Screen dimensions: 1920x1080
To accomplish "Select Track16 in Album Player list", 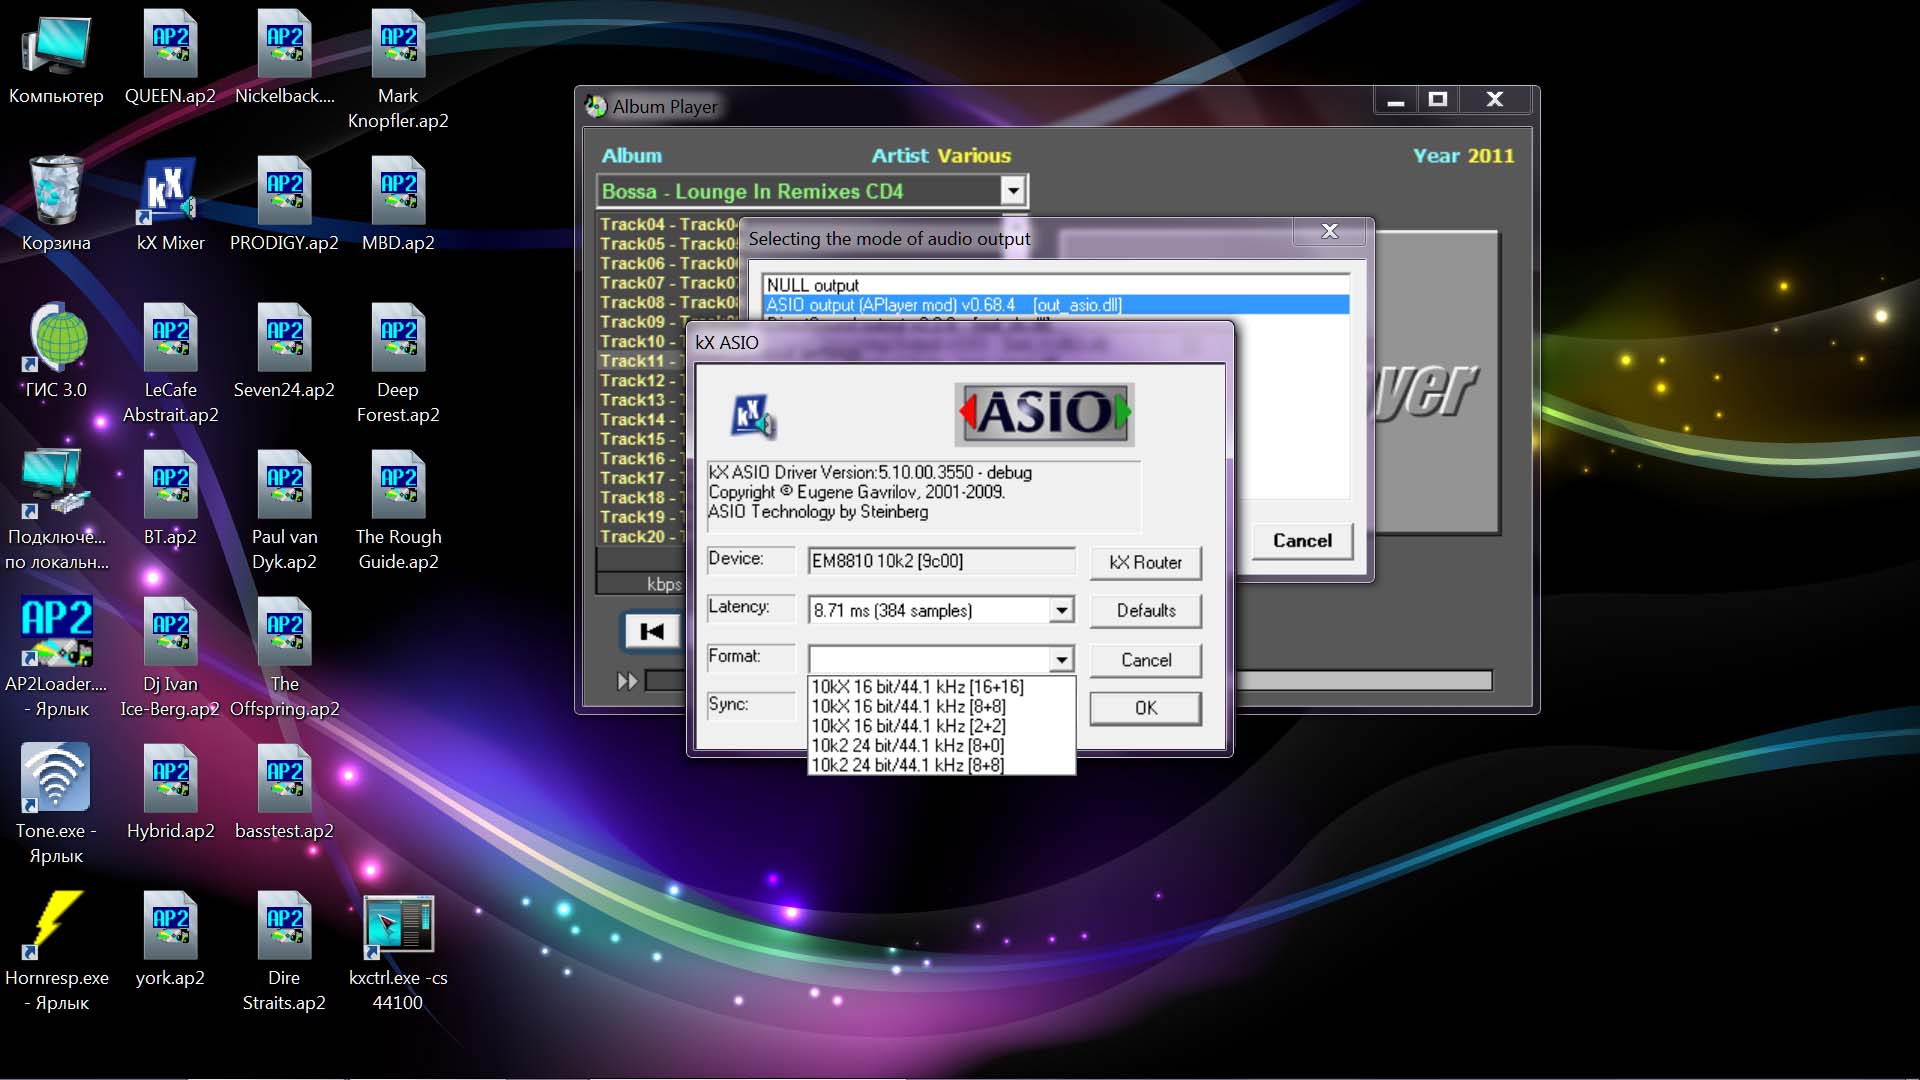I will point(640,458).
